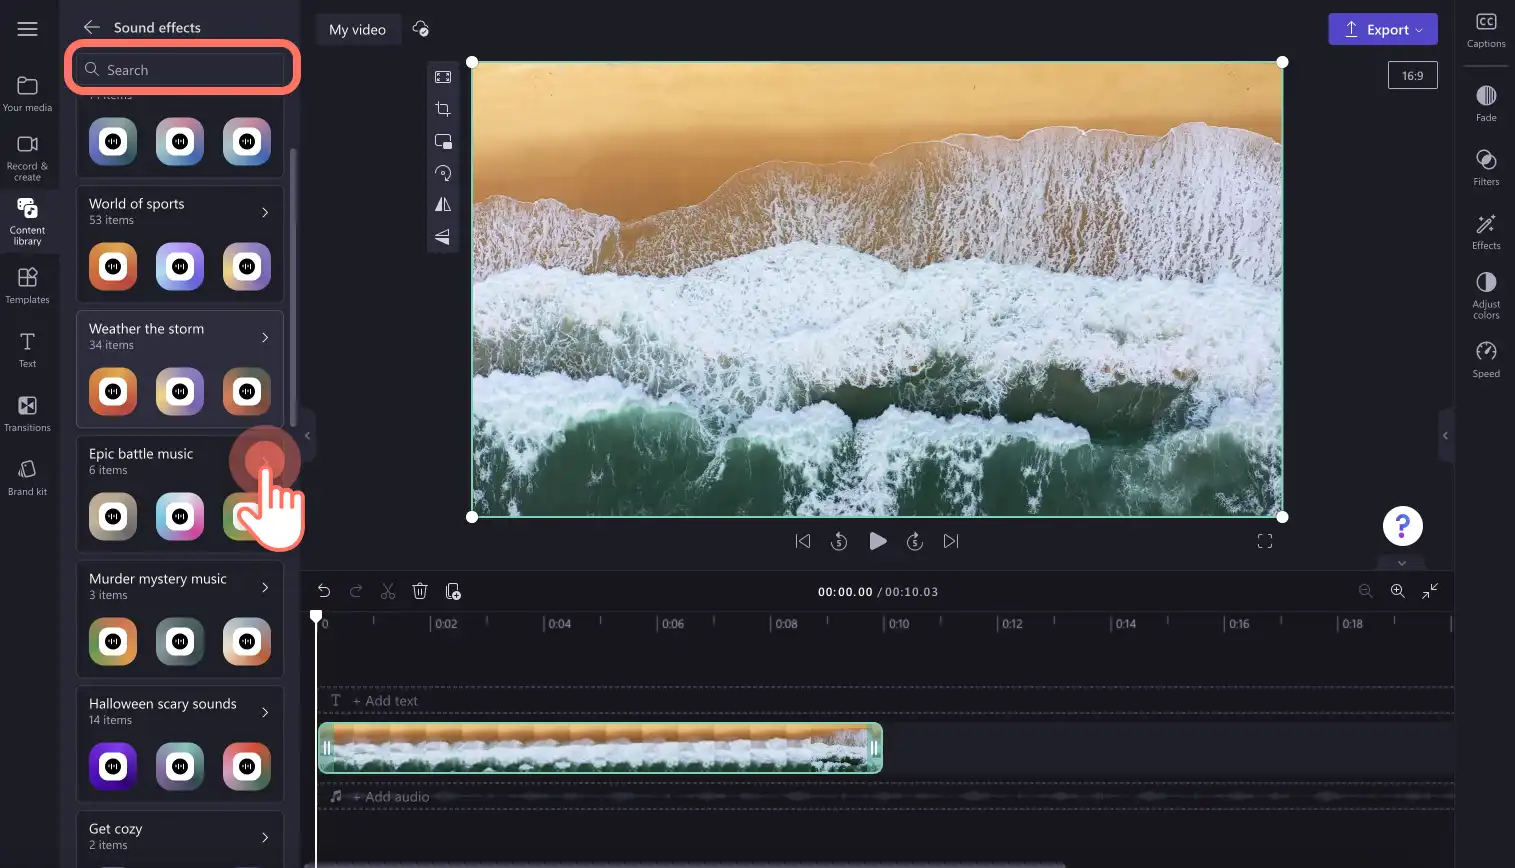Expand Halloween scary sounds category
The width and height of the screenshot is (1515, 868).
click(265, 712)
